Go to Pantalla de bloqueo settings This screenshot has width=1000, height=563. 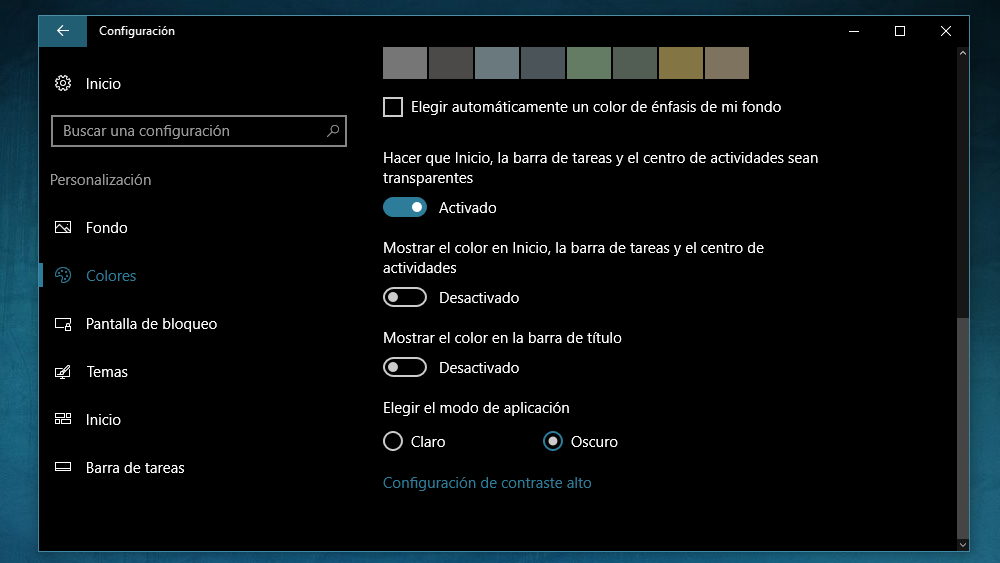coord(151,324)
